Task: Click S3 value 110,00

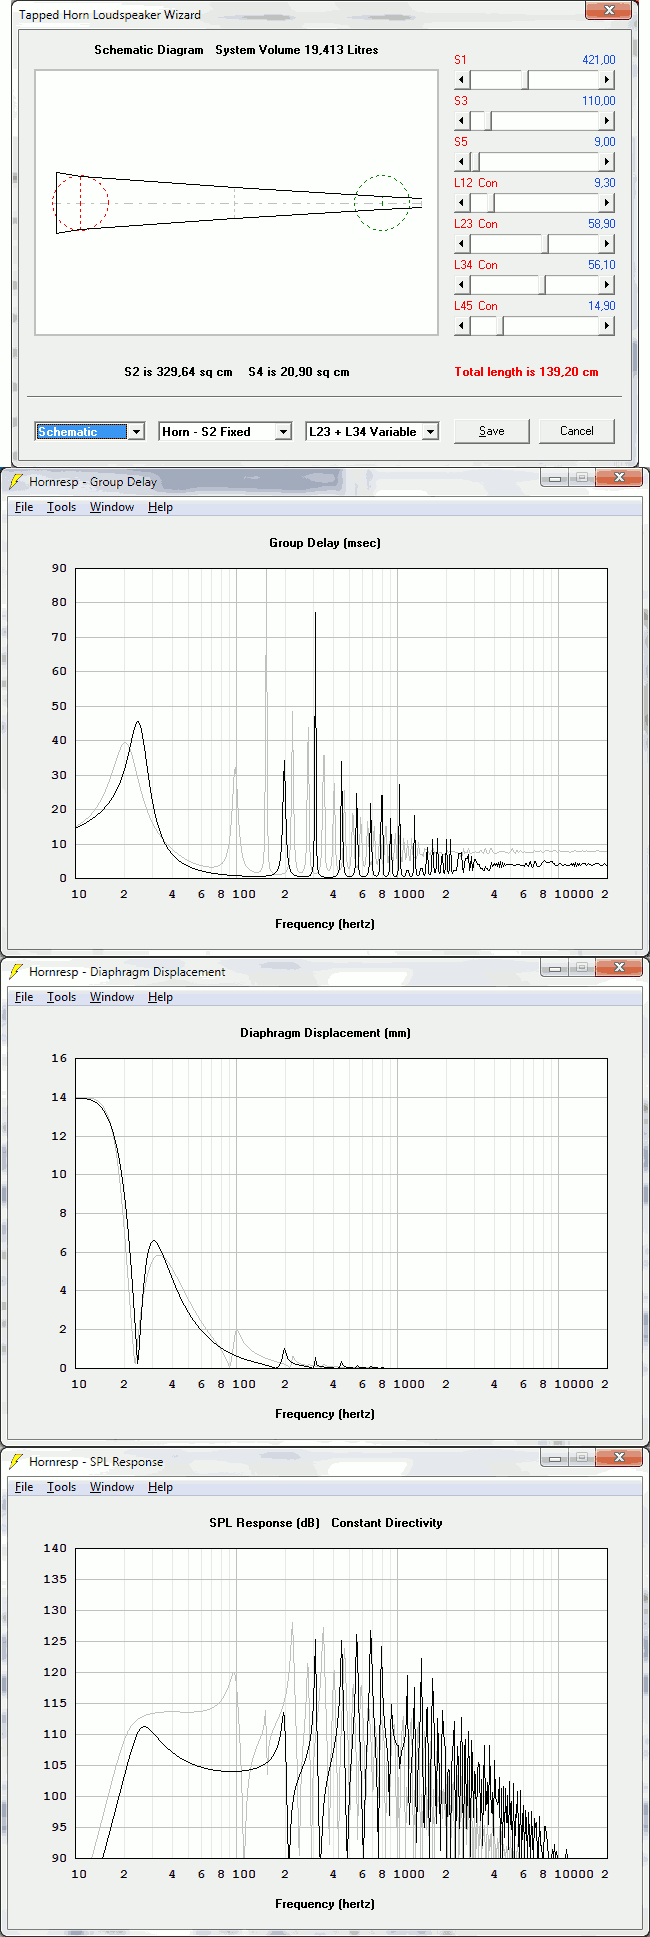Action: [599, 101]
